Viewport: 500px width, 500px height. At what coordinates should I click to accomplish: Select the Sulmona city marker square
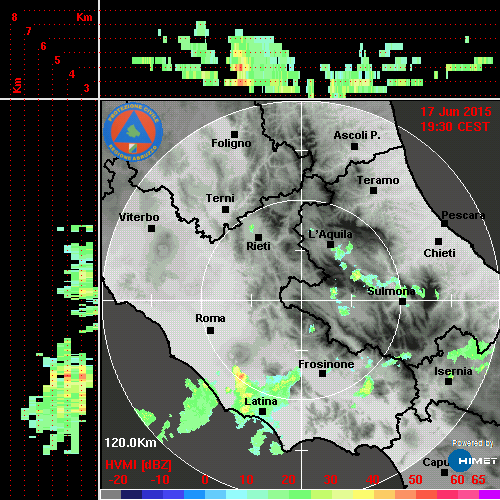[402, 302]
